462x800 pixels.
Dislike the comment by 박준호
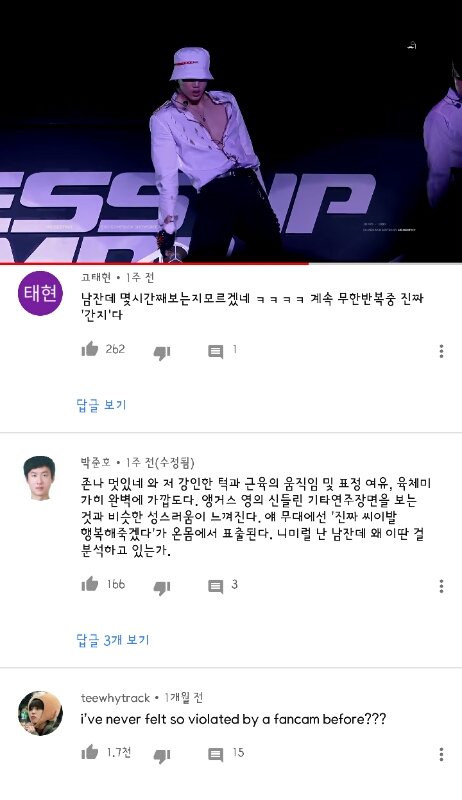(162, 587)
